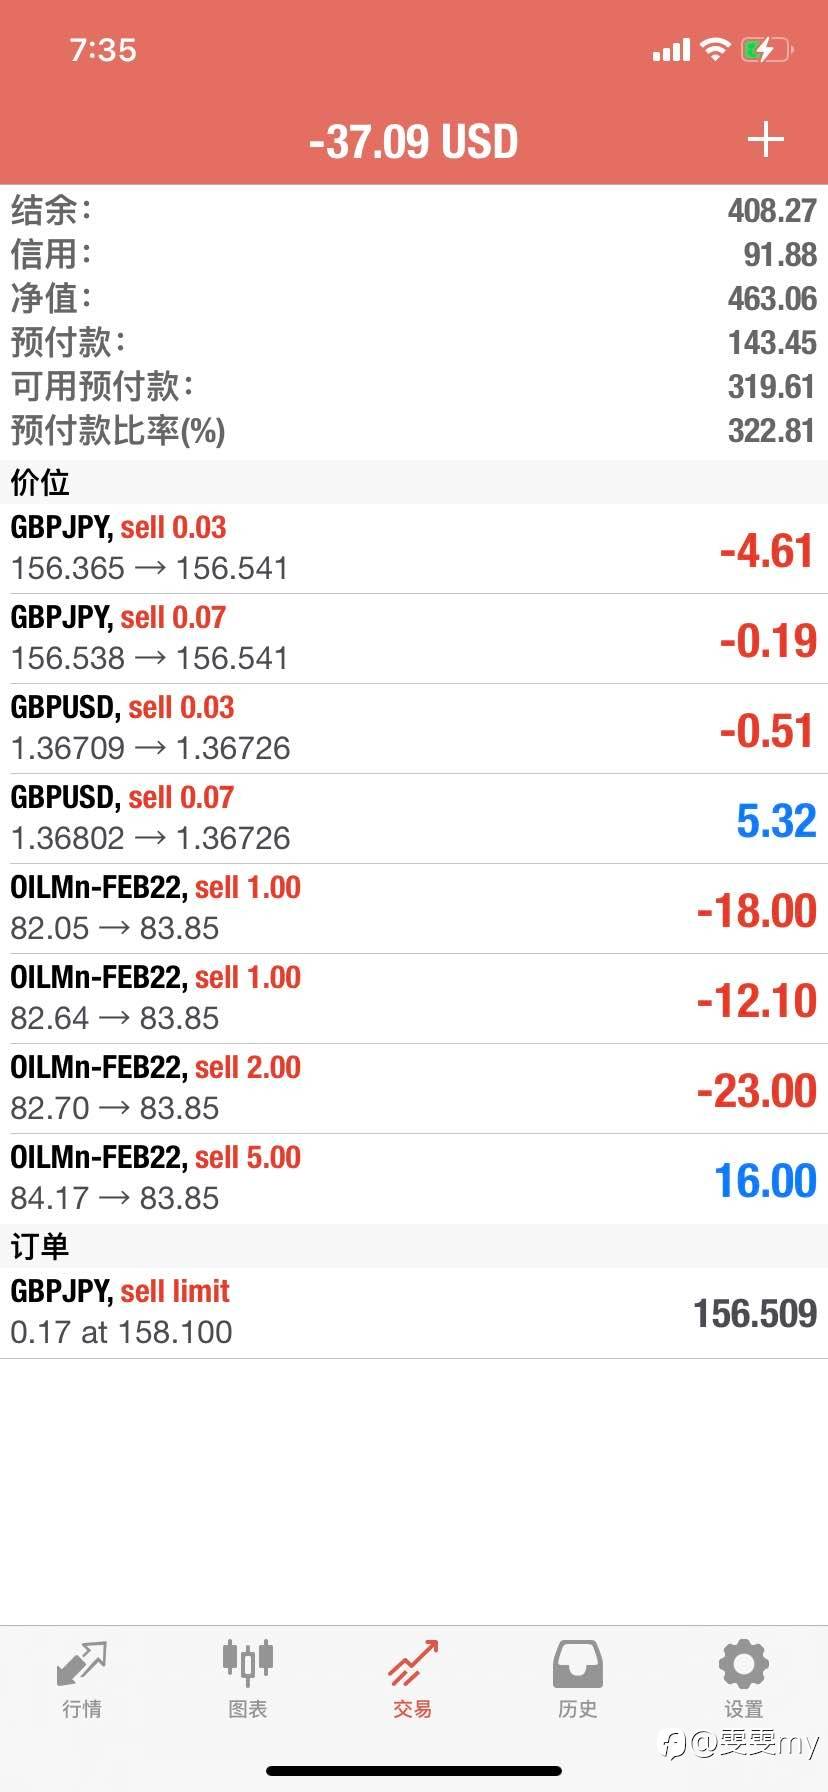828x1792 pixels.
Task: Open GBPUSD sell 0.07 profit position
Action: (414, 818)
